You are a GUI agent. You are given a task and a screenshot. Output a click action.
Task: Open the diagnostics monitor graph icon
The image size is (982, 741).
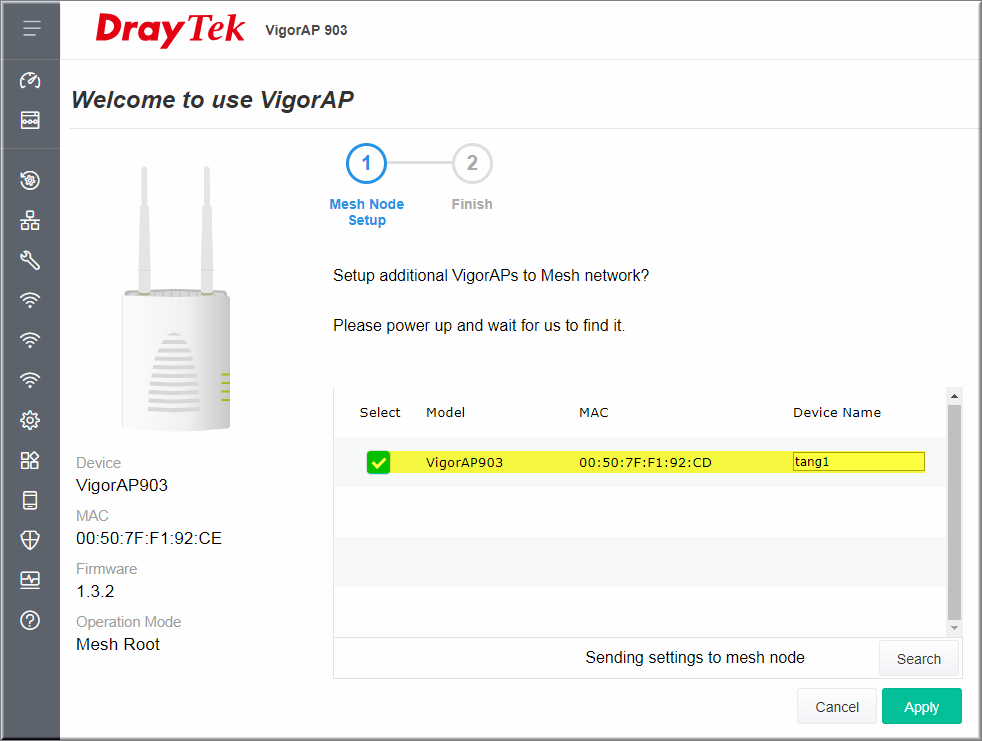(x=30, y=580)
